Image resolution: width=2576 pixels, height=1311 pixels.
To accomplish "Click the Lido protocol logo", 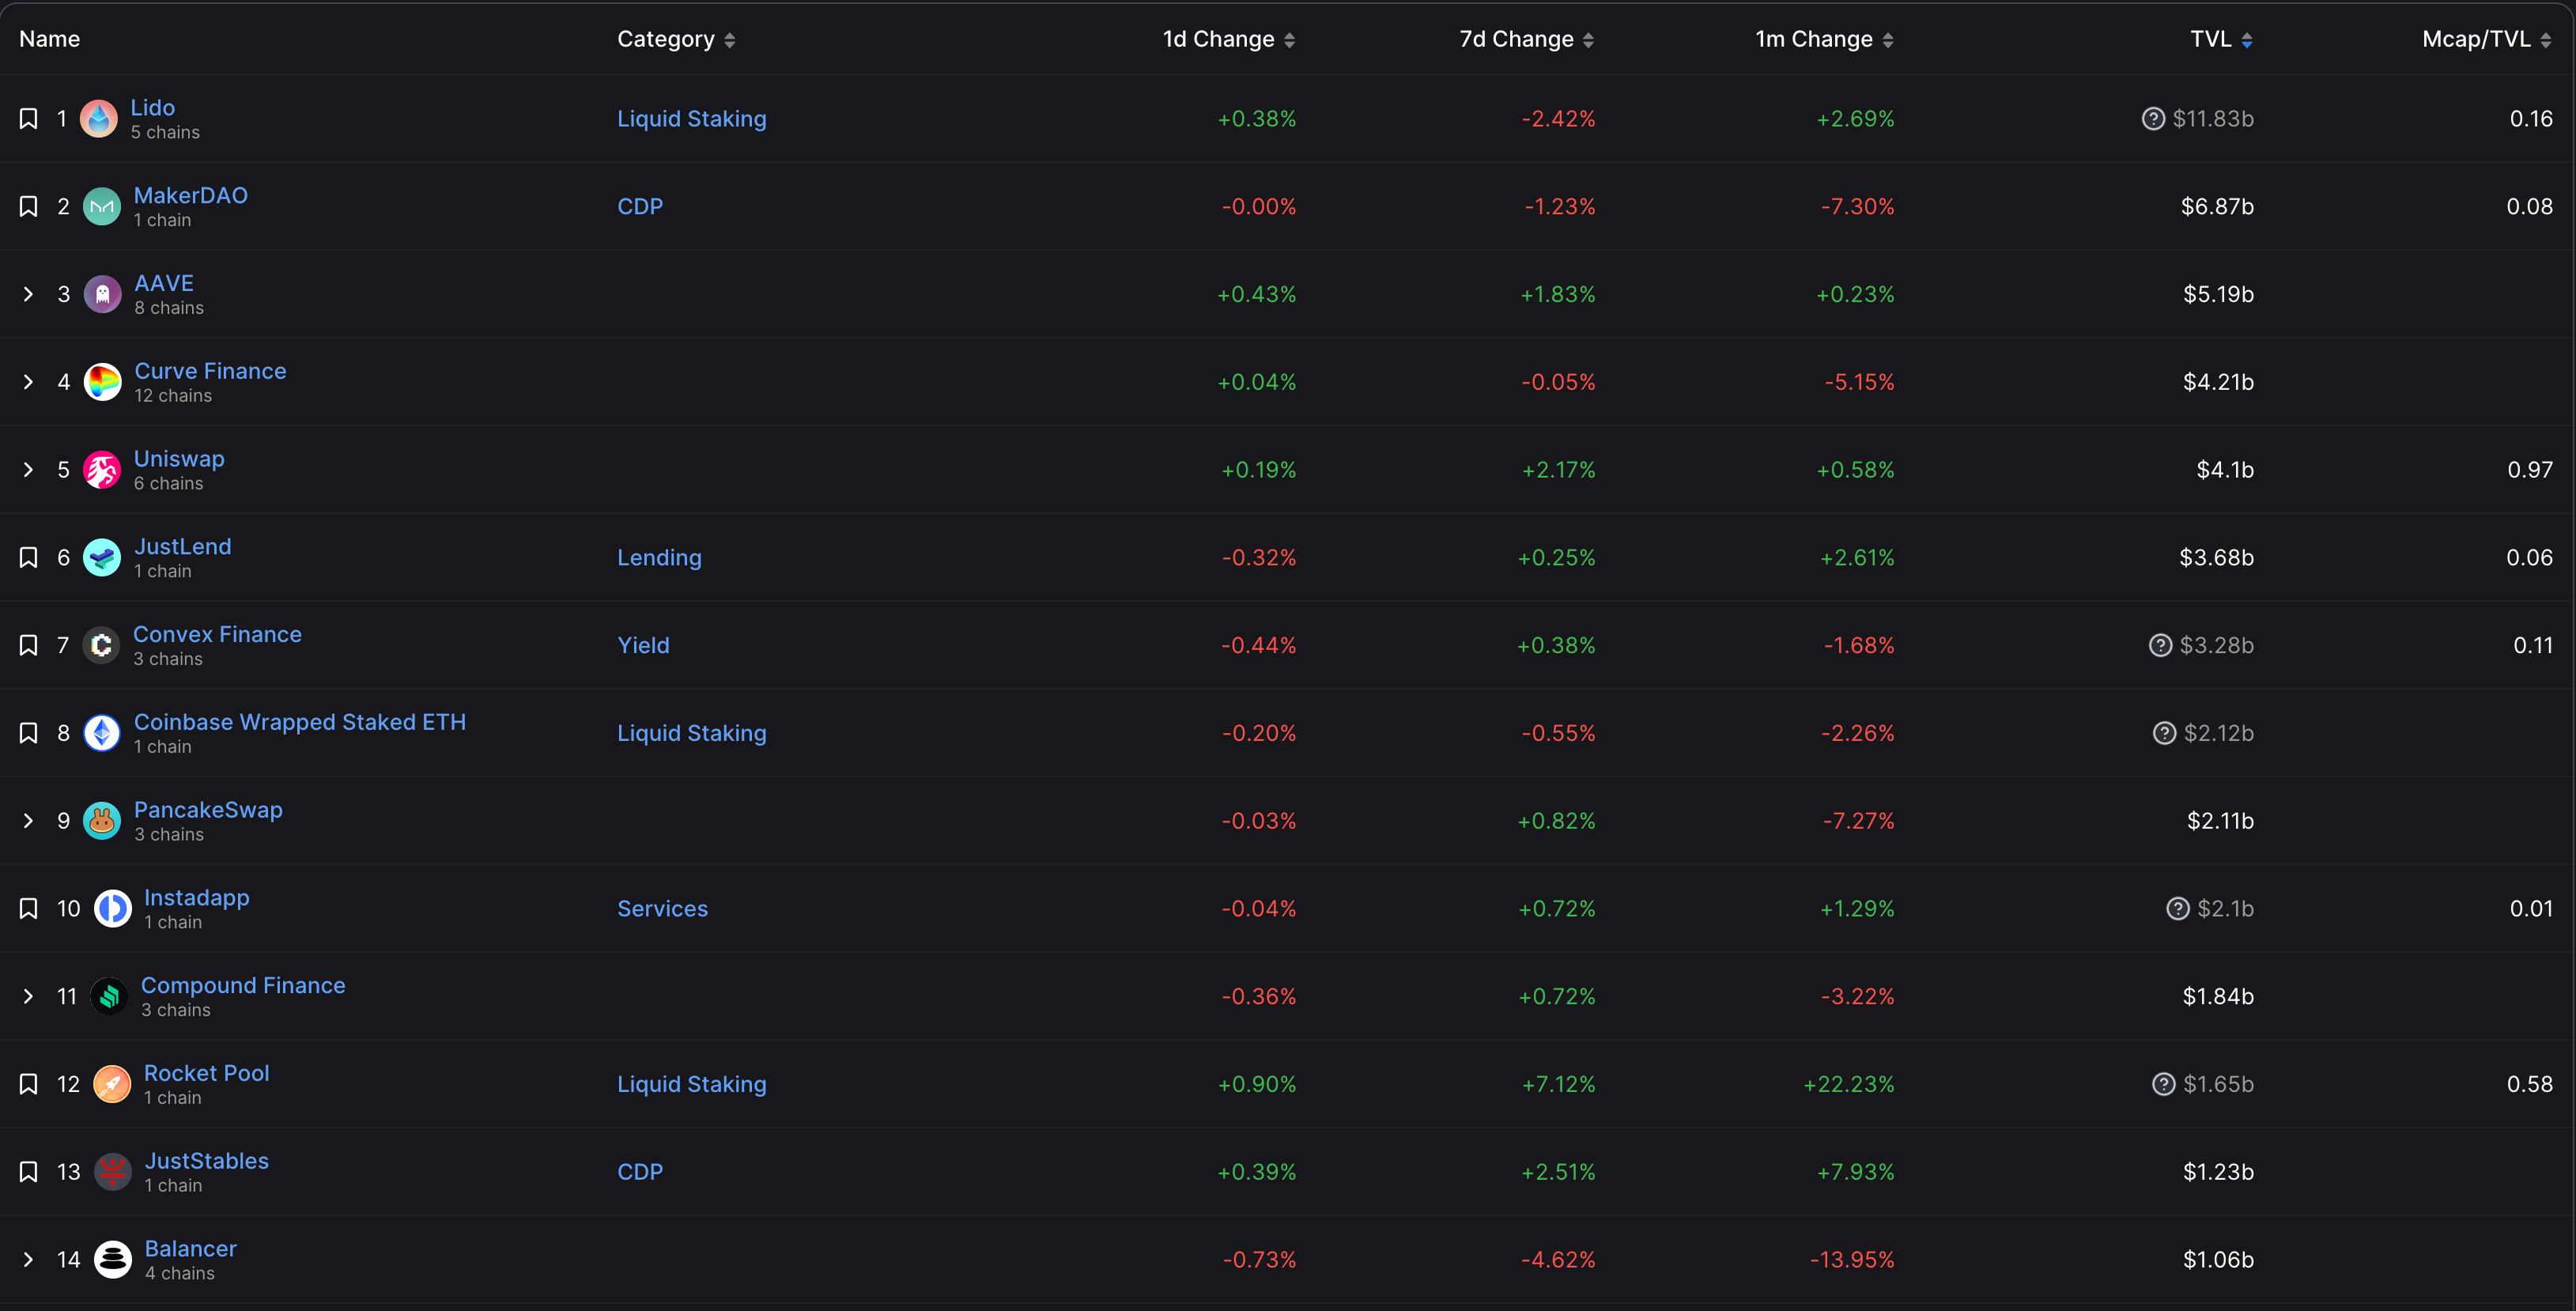I will 99,119.
